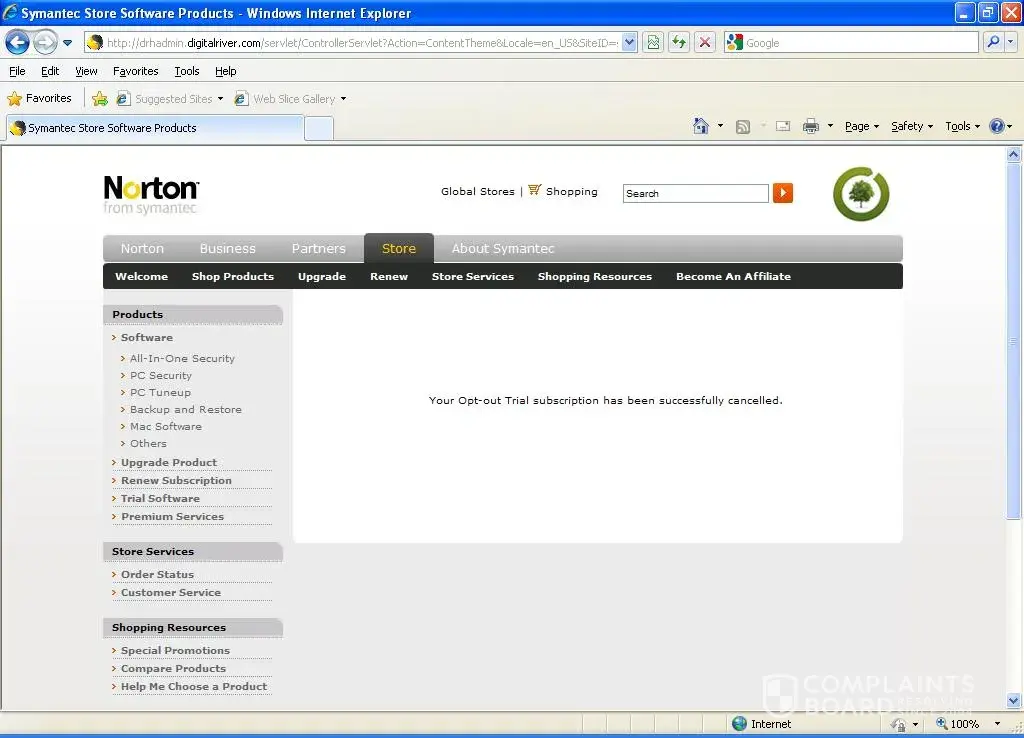Viewport: 1024px width, 738px height.
Task: Click the orange search go arrow
Action: click(x=783, y=193)
